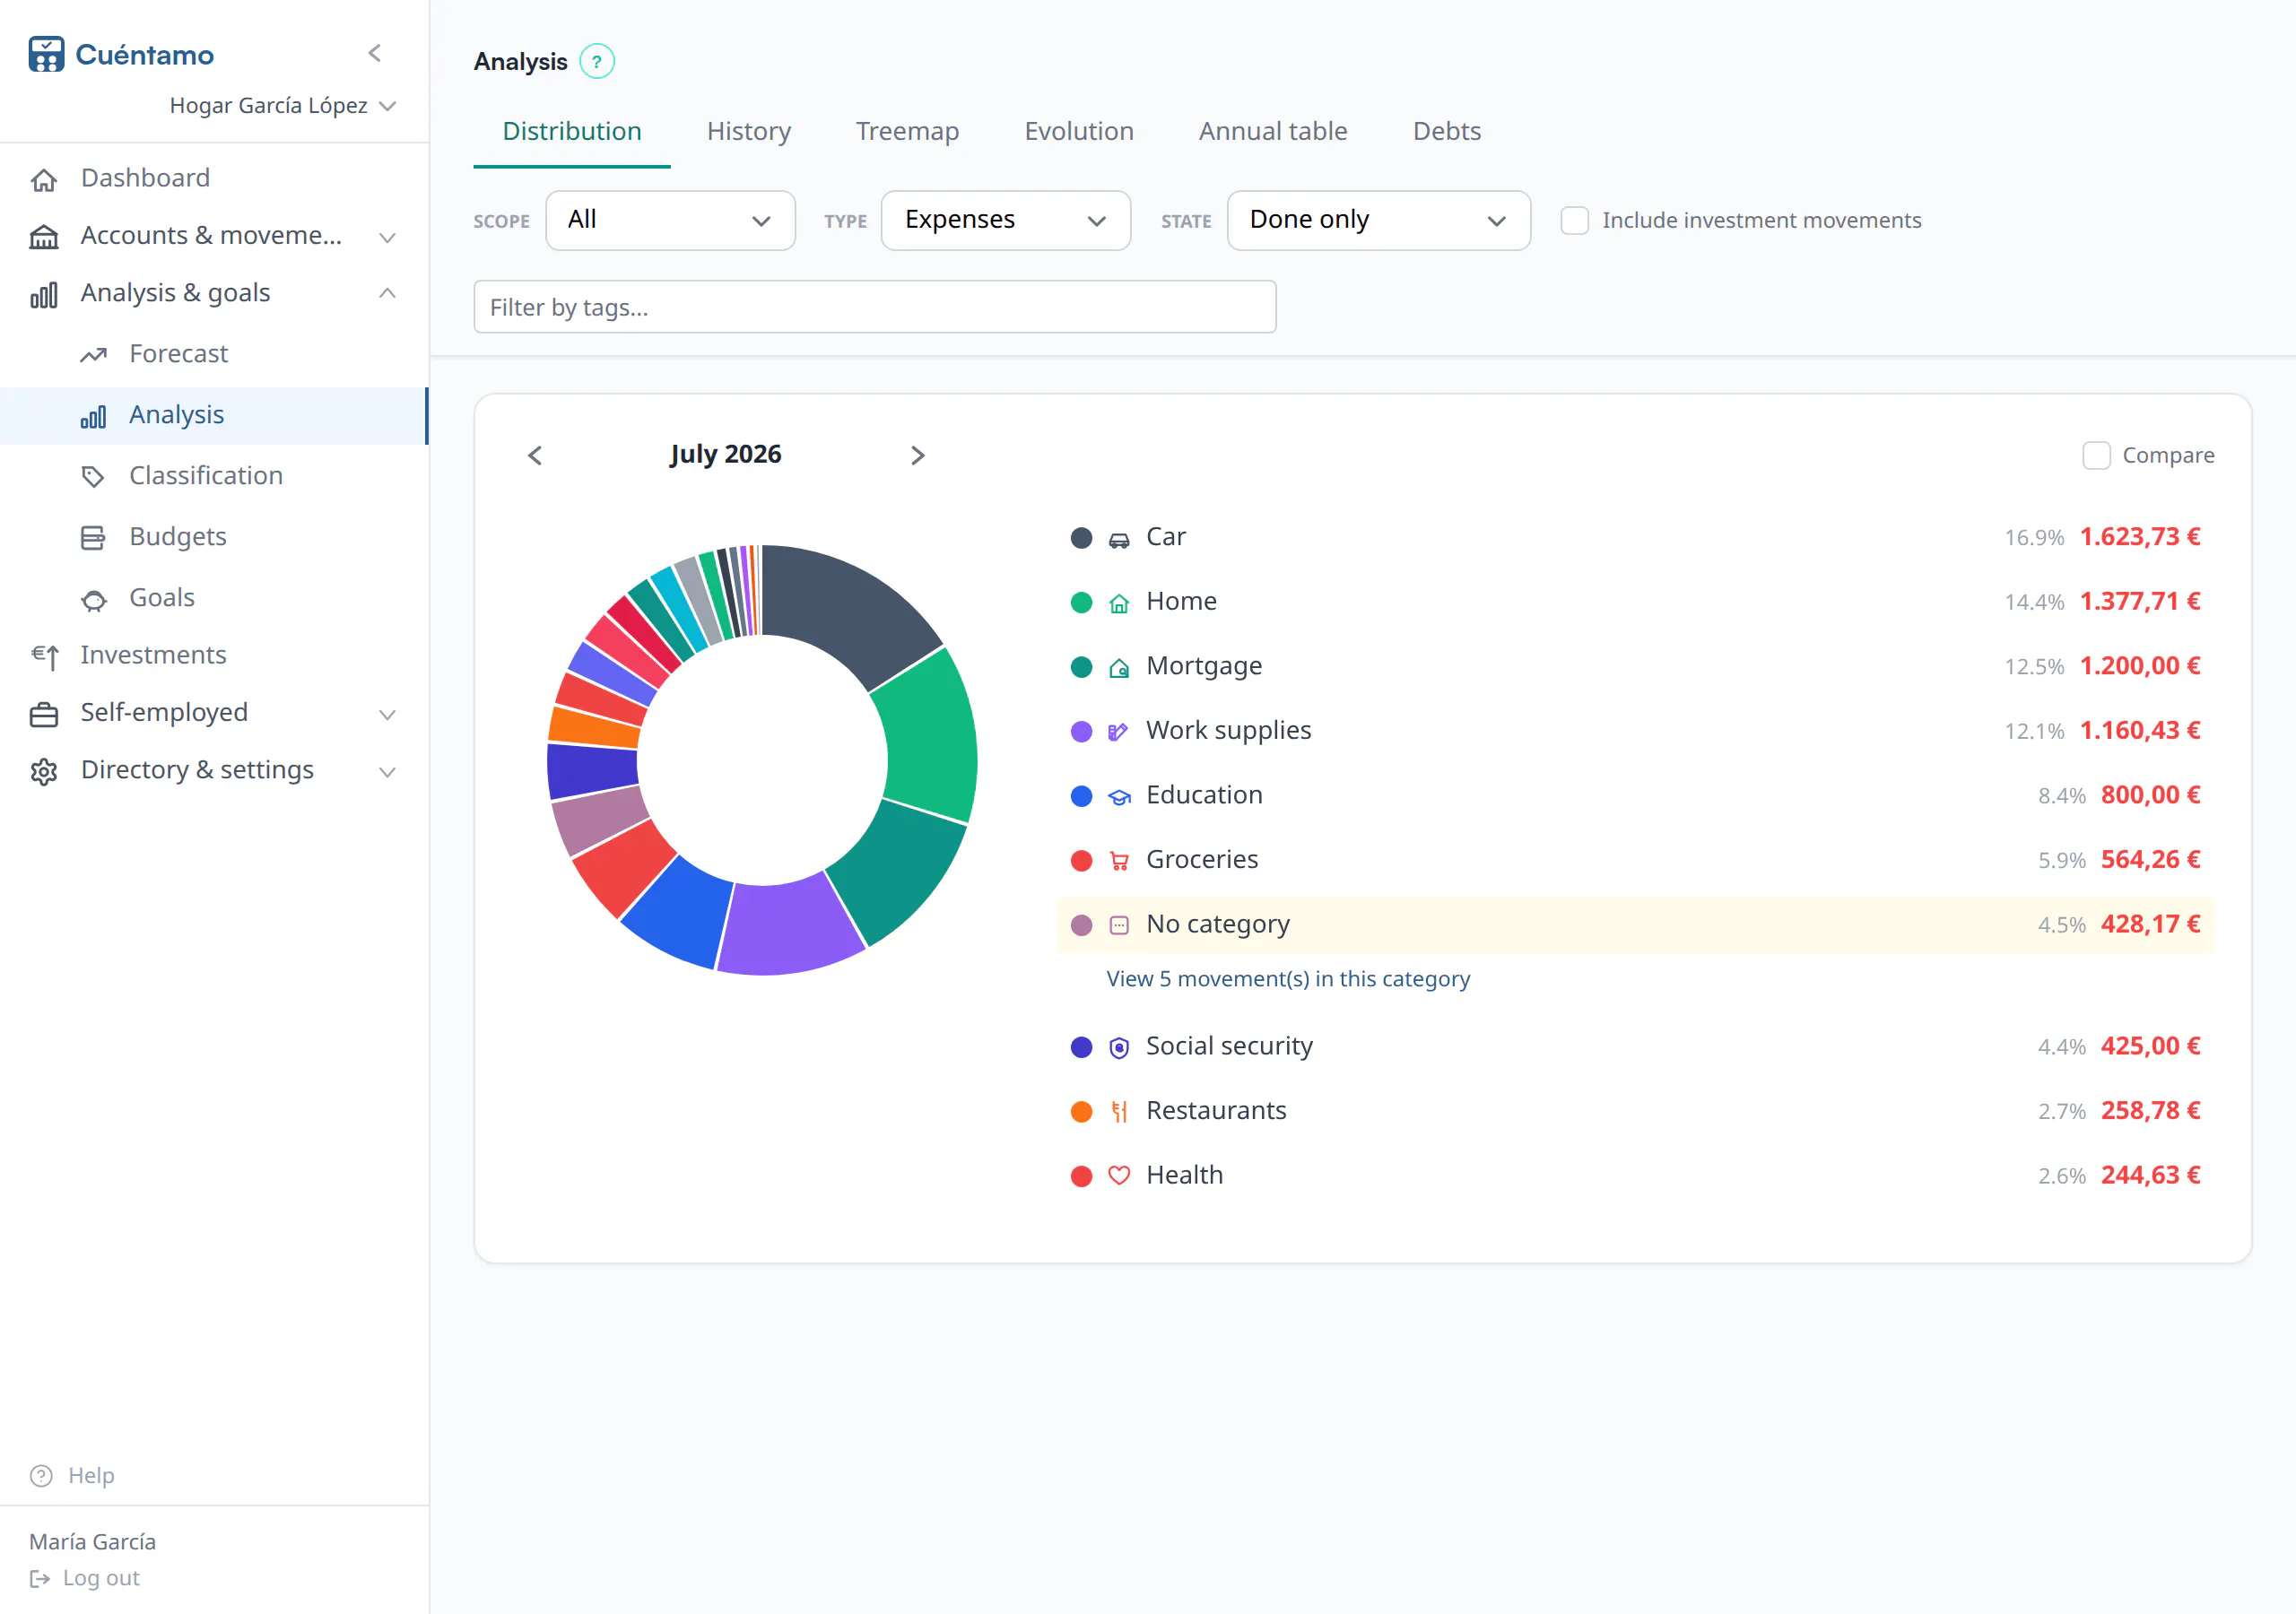
Task: Open the Annual table tab
Action: coord(1273,131)
